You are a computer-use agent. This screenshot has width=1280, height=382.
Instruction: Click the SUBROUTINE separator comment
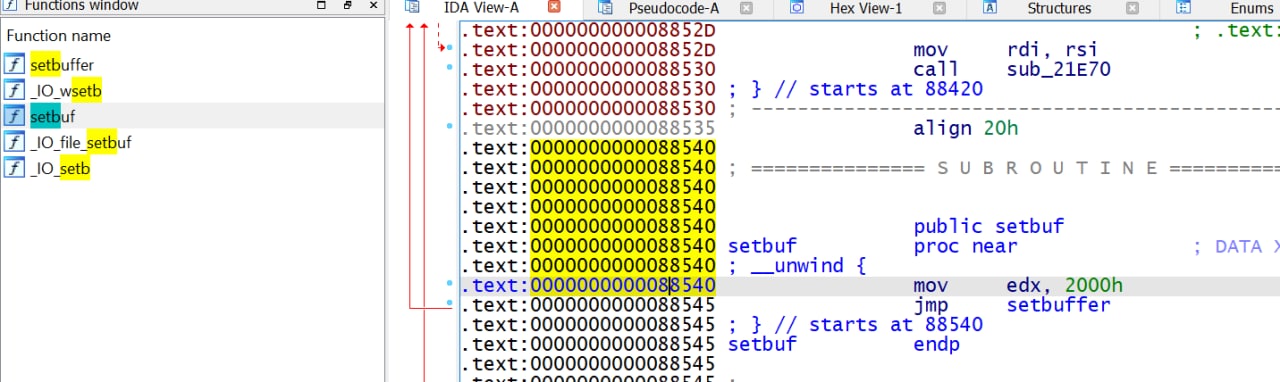[1003, 167]
